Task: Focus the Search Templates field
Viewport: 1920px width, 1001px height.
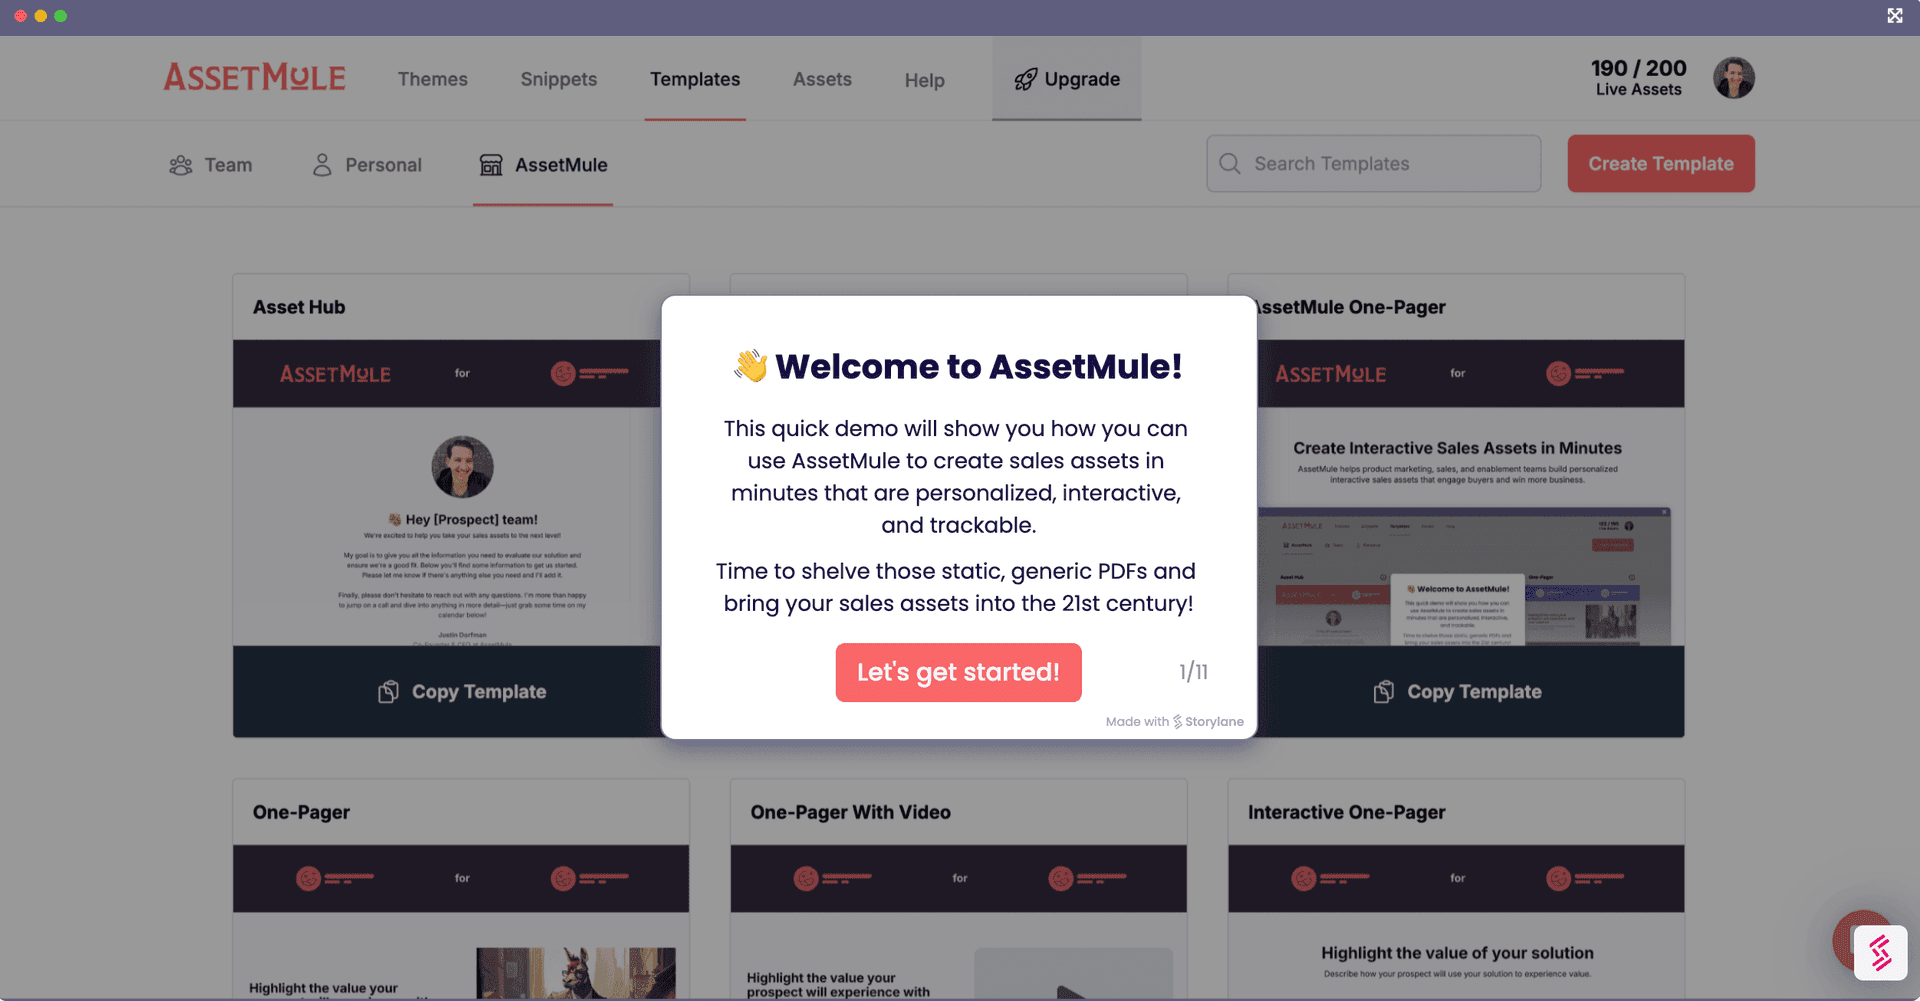Action: click(1374, 164)
